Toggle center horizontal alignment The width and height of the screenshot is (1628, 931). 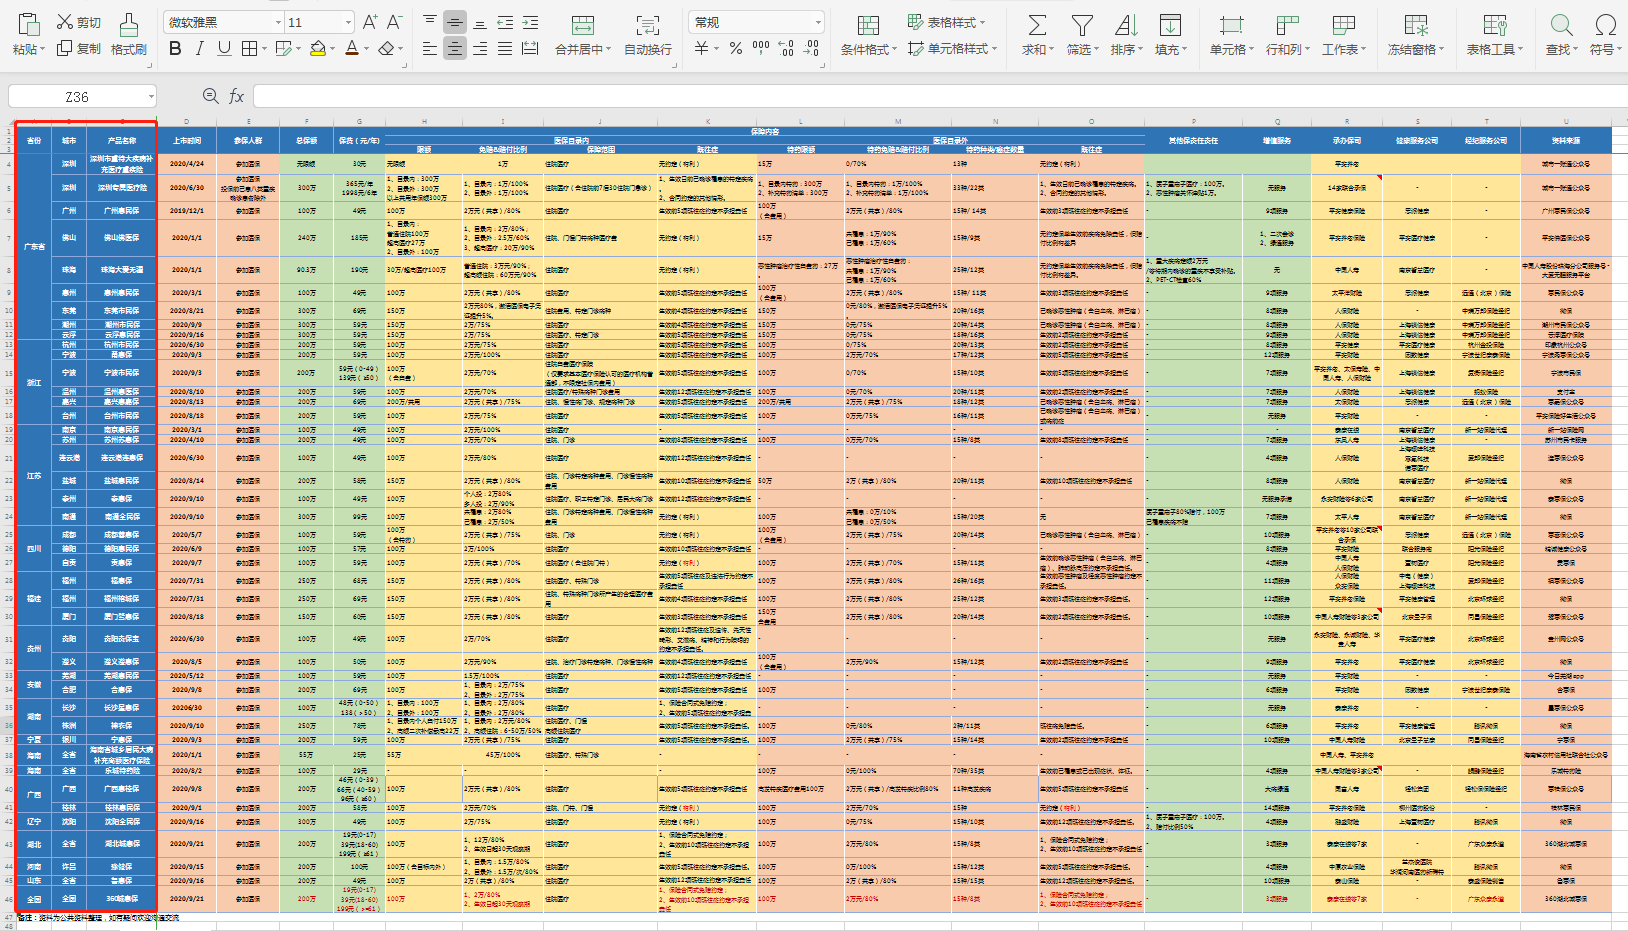point(455,48)
